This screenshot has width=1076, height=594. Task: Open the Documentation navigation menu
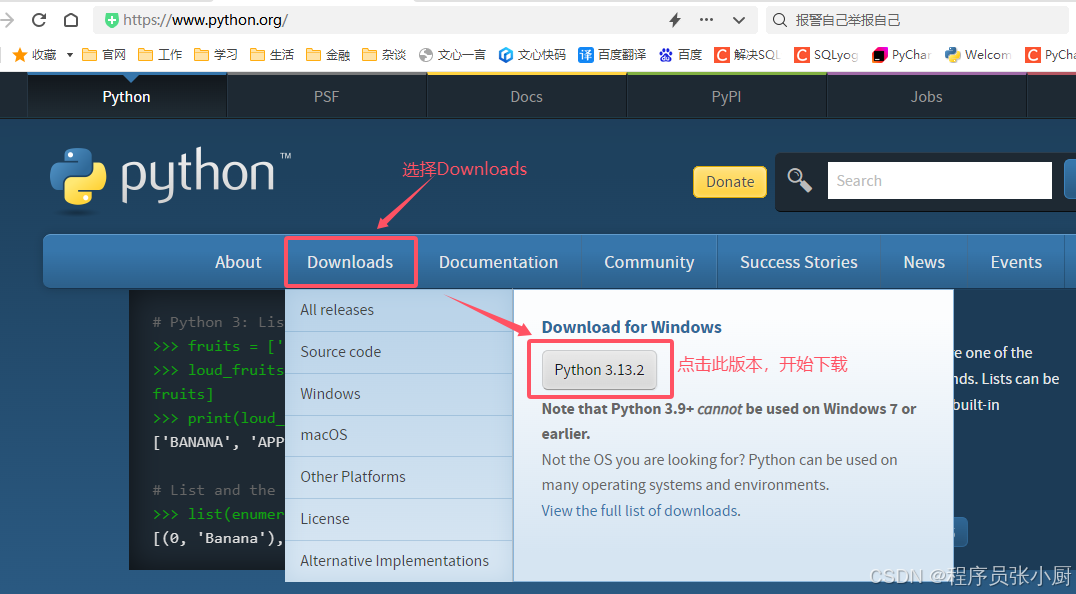tap(498, 262)
